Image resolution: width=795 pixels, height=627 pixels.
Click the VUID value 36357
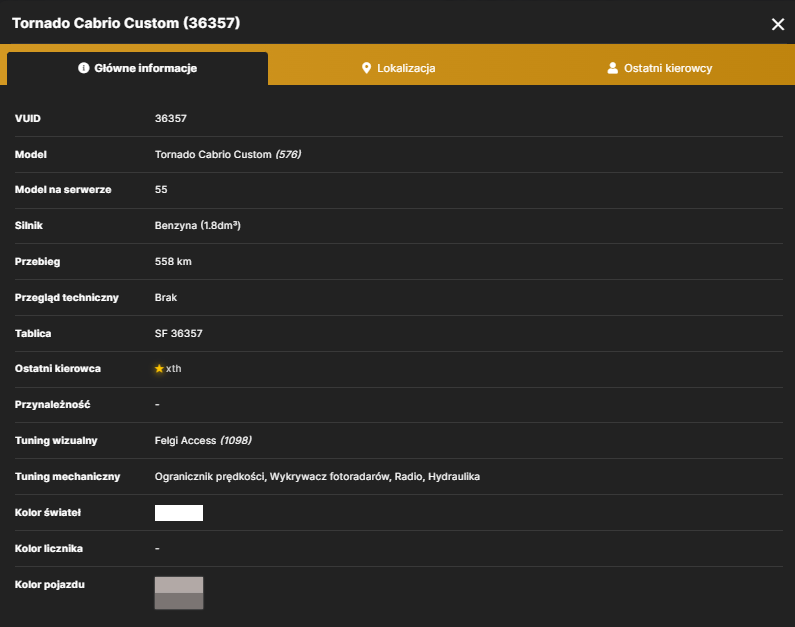[170, 118]
